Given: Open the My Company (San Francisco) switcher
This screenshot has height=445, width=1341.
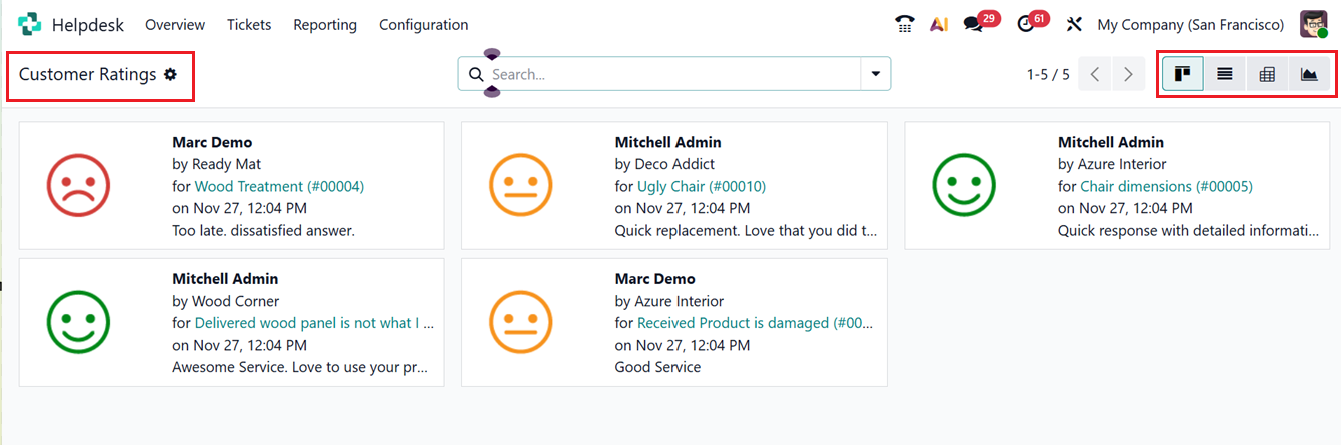Looking at the screenshot, I should [1190, 25].
